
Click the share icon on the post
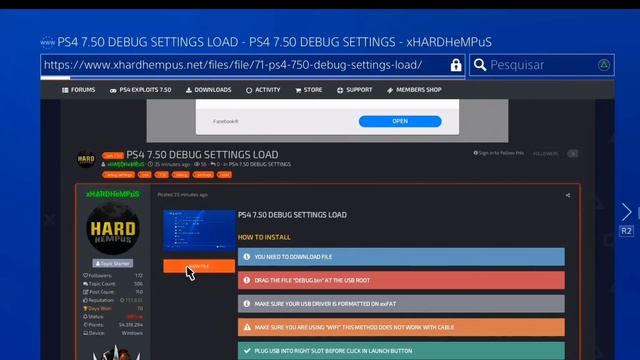[x=568, y=195]
